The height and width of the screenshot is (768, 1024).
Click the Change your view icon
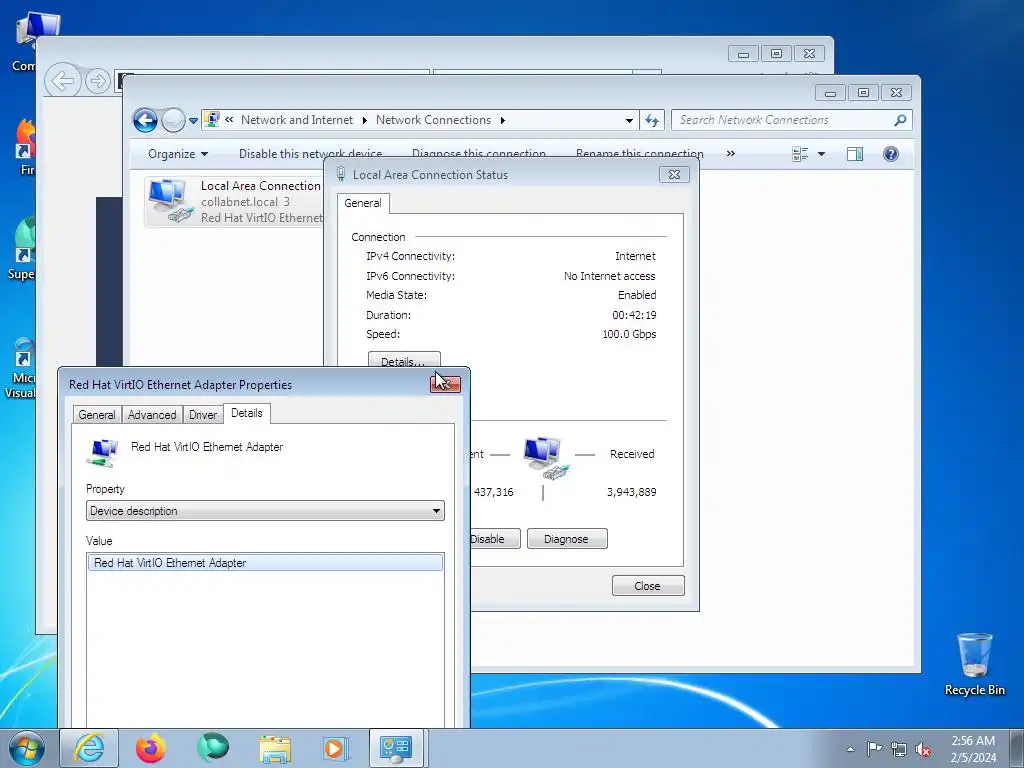coord(799,154)
